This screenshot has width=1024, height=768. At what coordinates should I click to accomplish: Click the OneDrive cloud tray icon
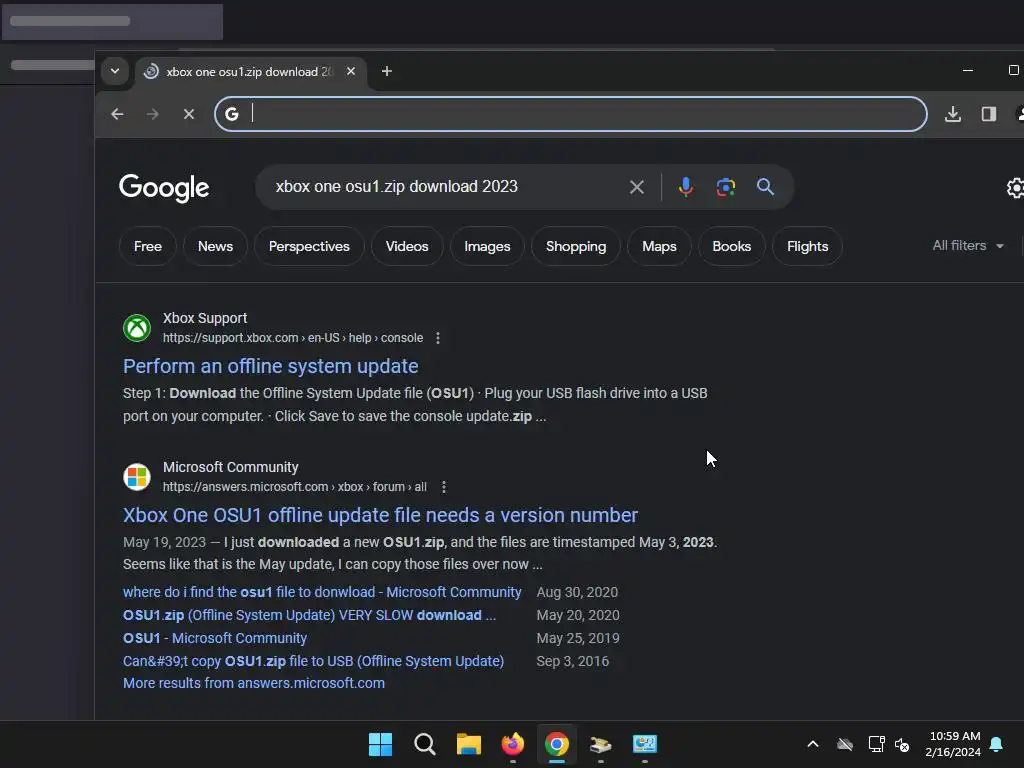845,744
